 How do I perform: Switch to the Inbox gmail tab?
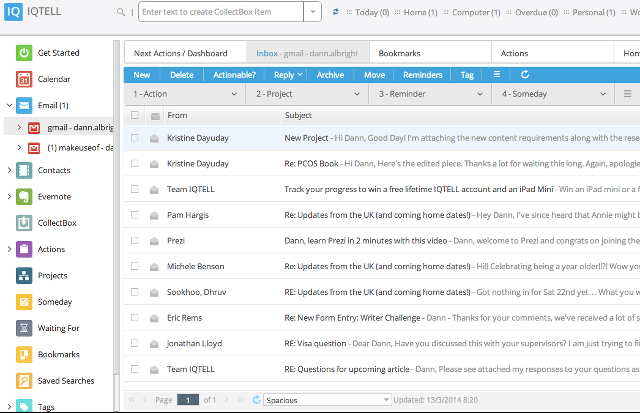point(307,53)
